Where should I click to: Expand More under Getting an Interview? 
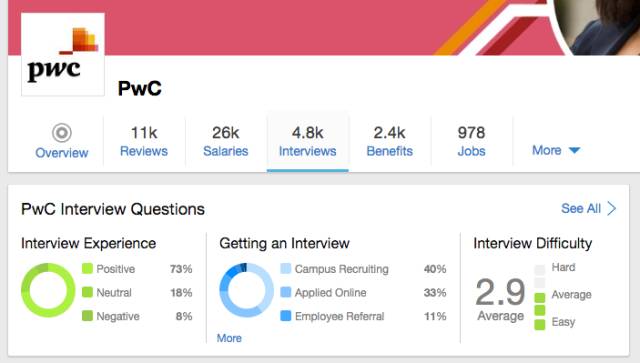coord(229,338)
